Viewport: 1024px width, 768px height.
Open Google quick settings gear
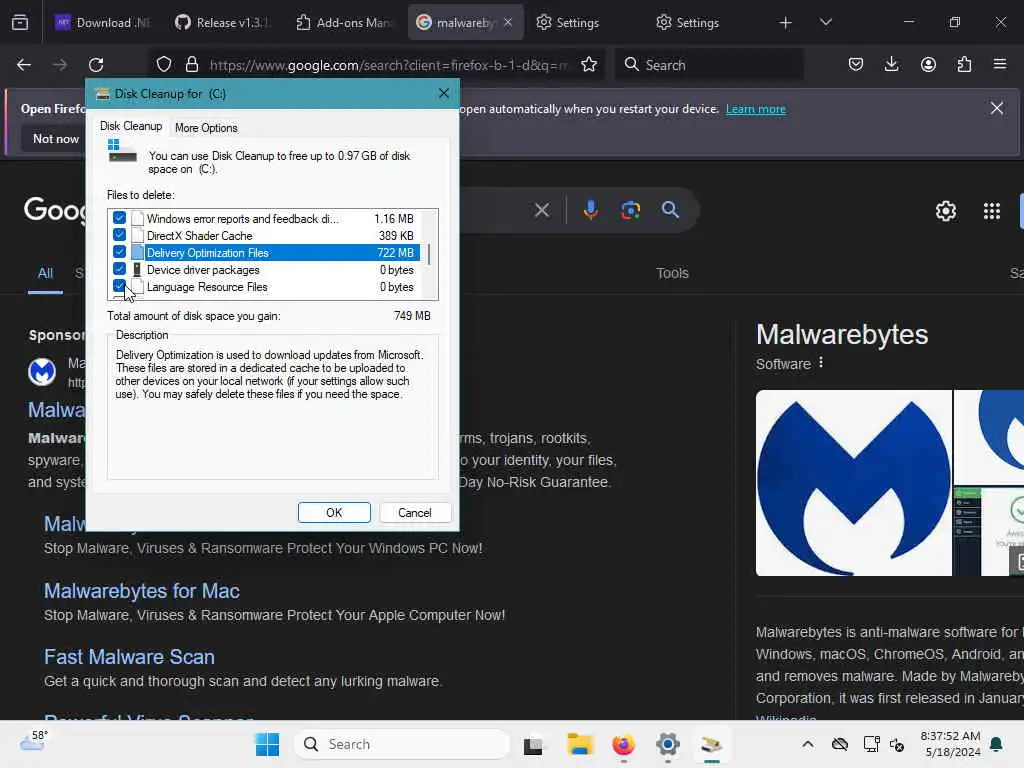click(x=946, y=211)
